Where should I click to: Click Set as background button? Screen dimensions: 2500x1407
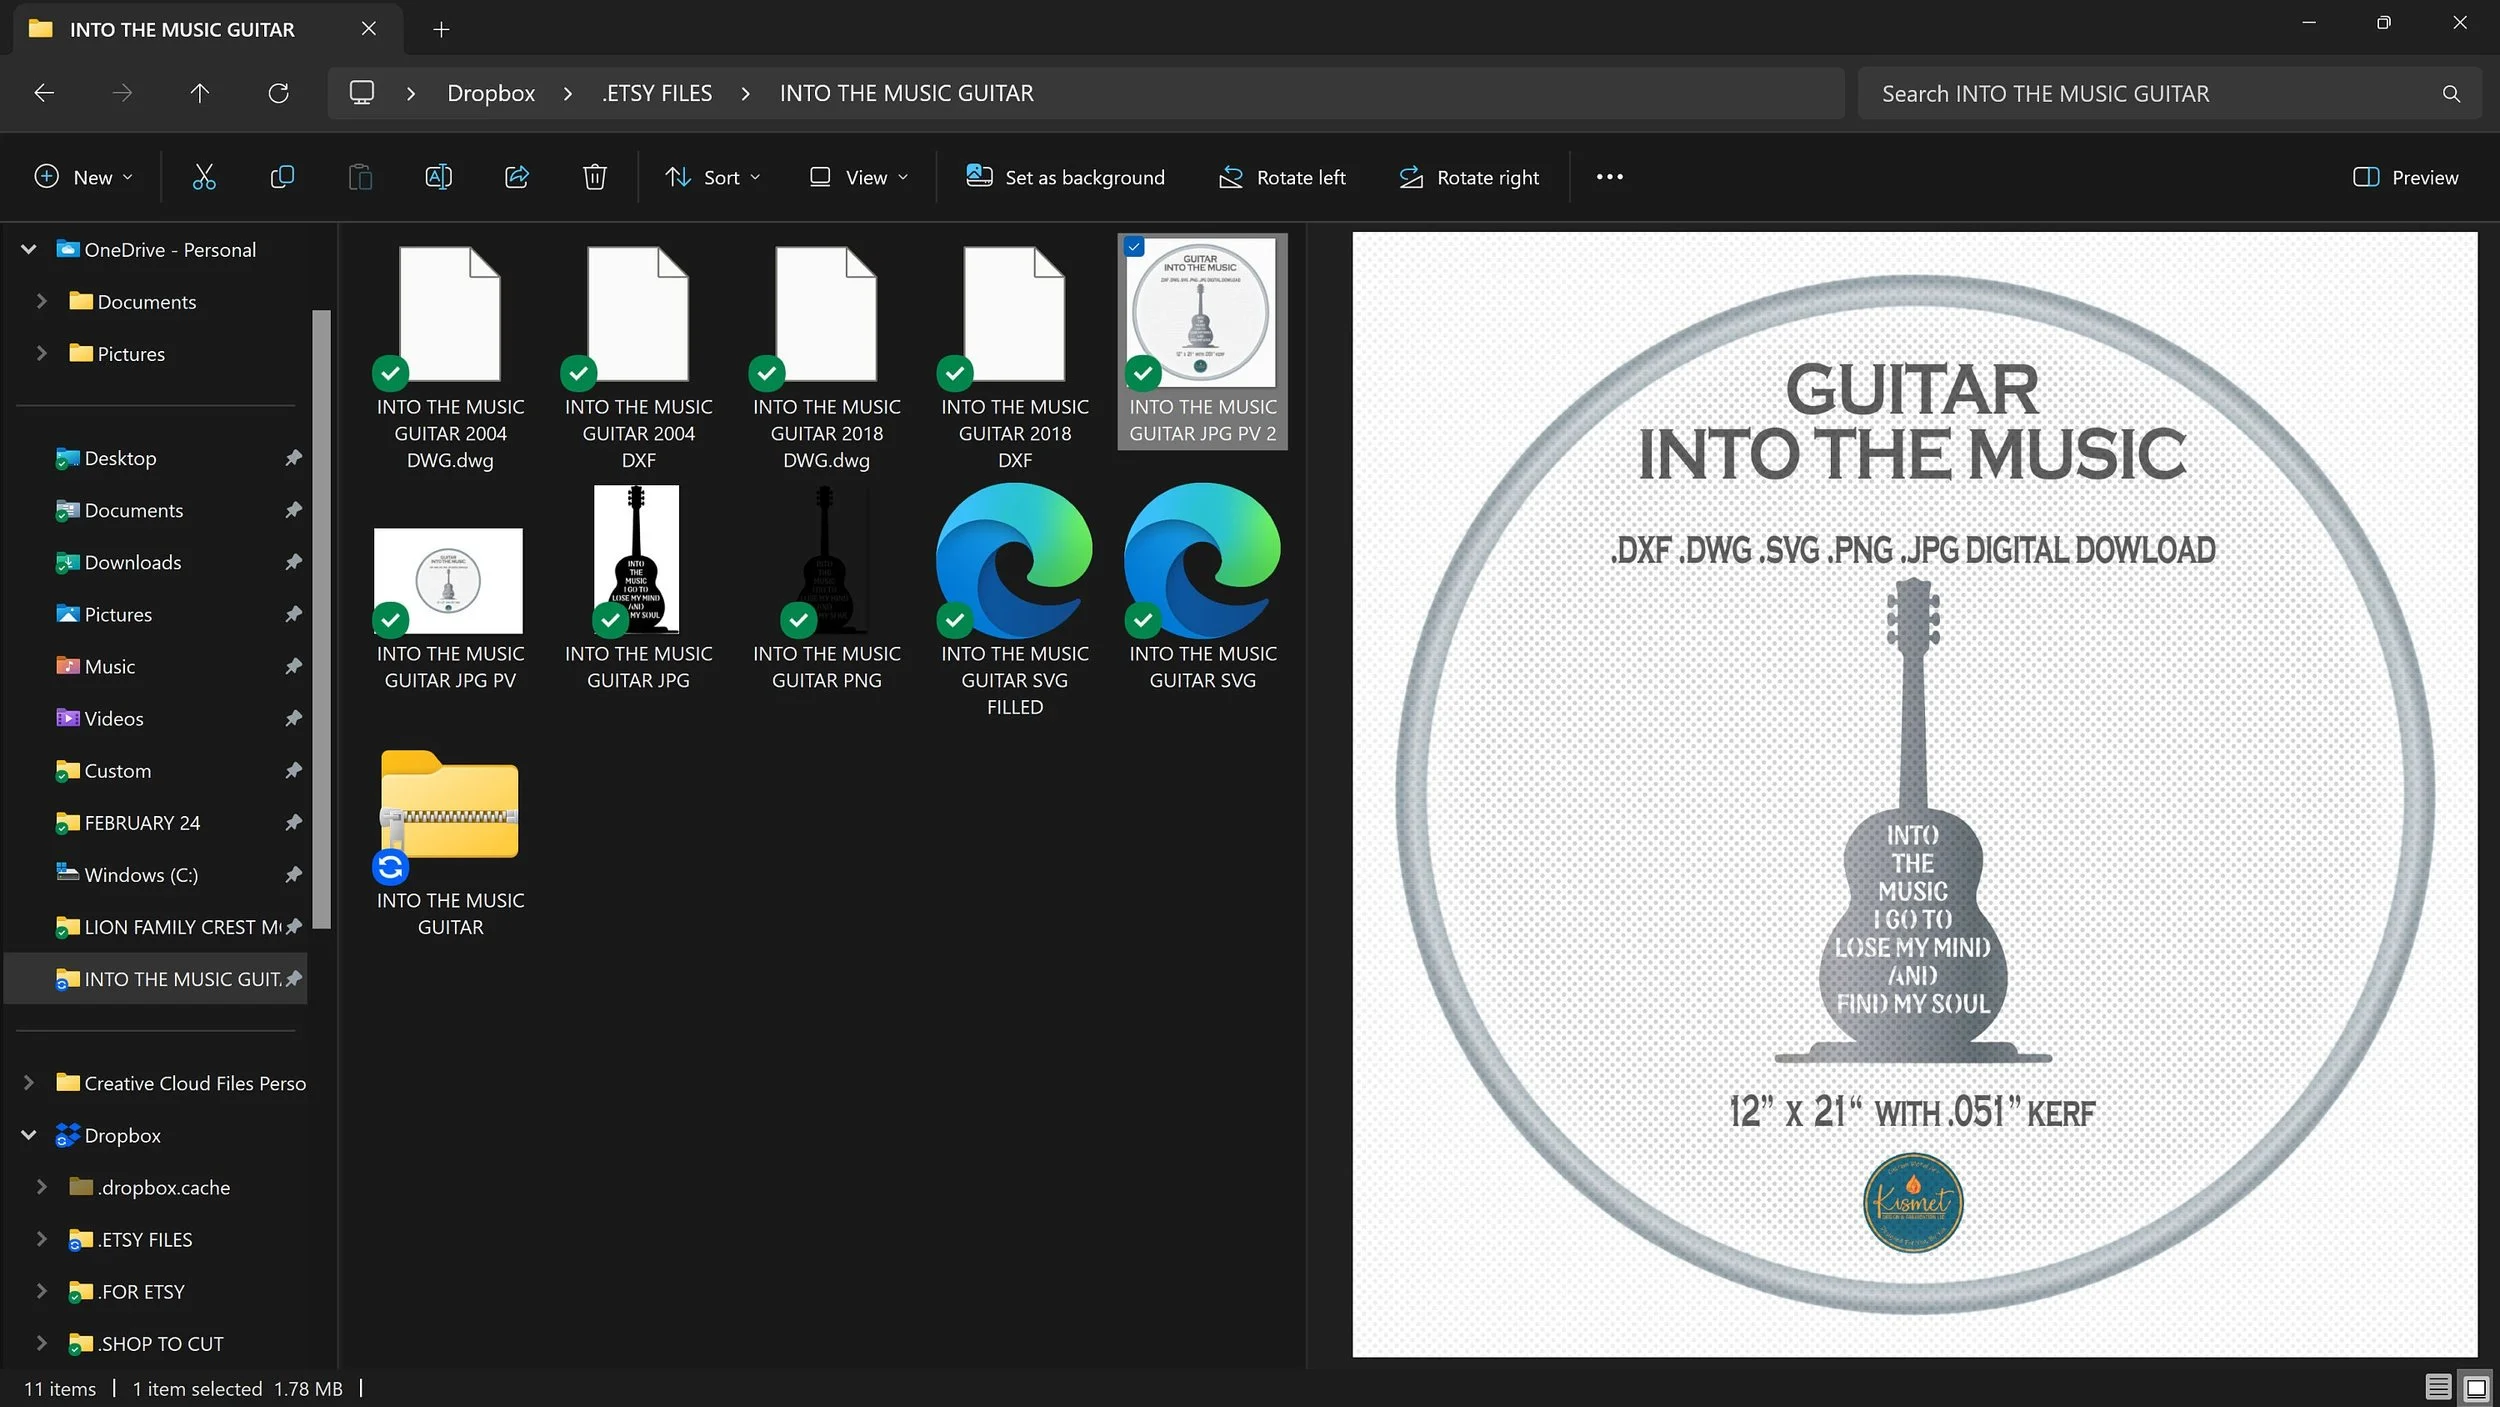click(1065, 177)
